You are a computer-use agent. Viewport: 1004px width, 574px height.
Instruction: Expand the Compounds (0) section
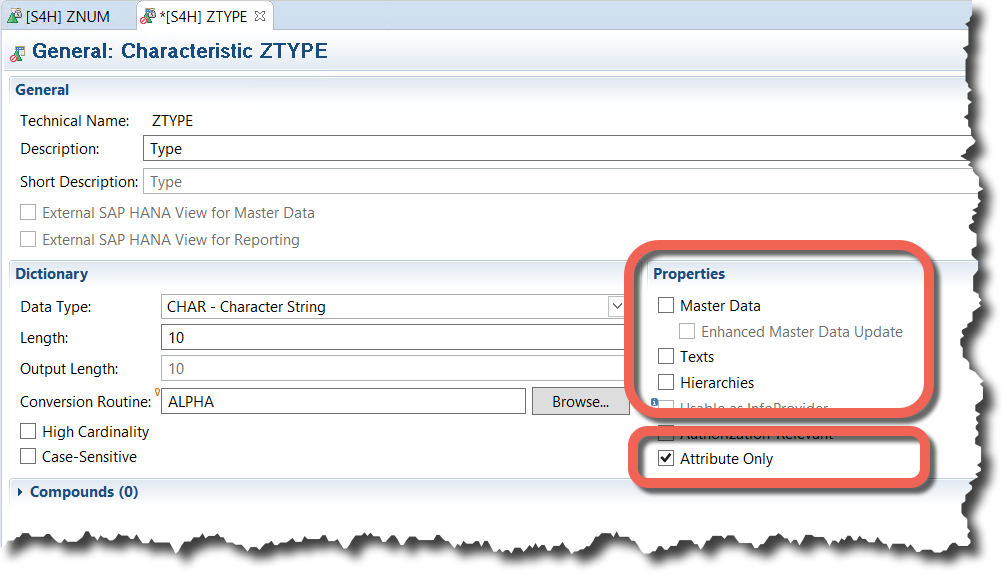(x=20, y=492)
